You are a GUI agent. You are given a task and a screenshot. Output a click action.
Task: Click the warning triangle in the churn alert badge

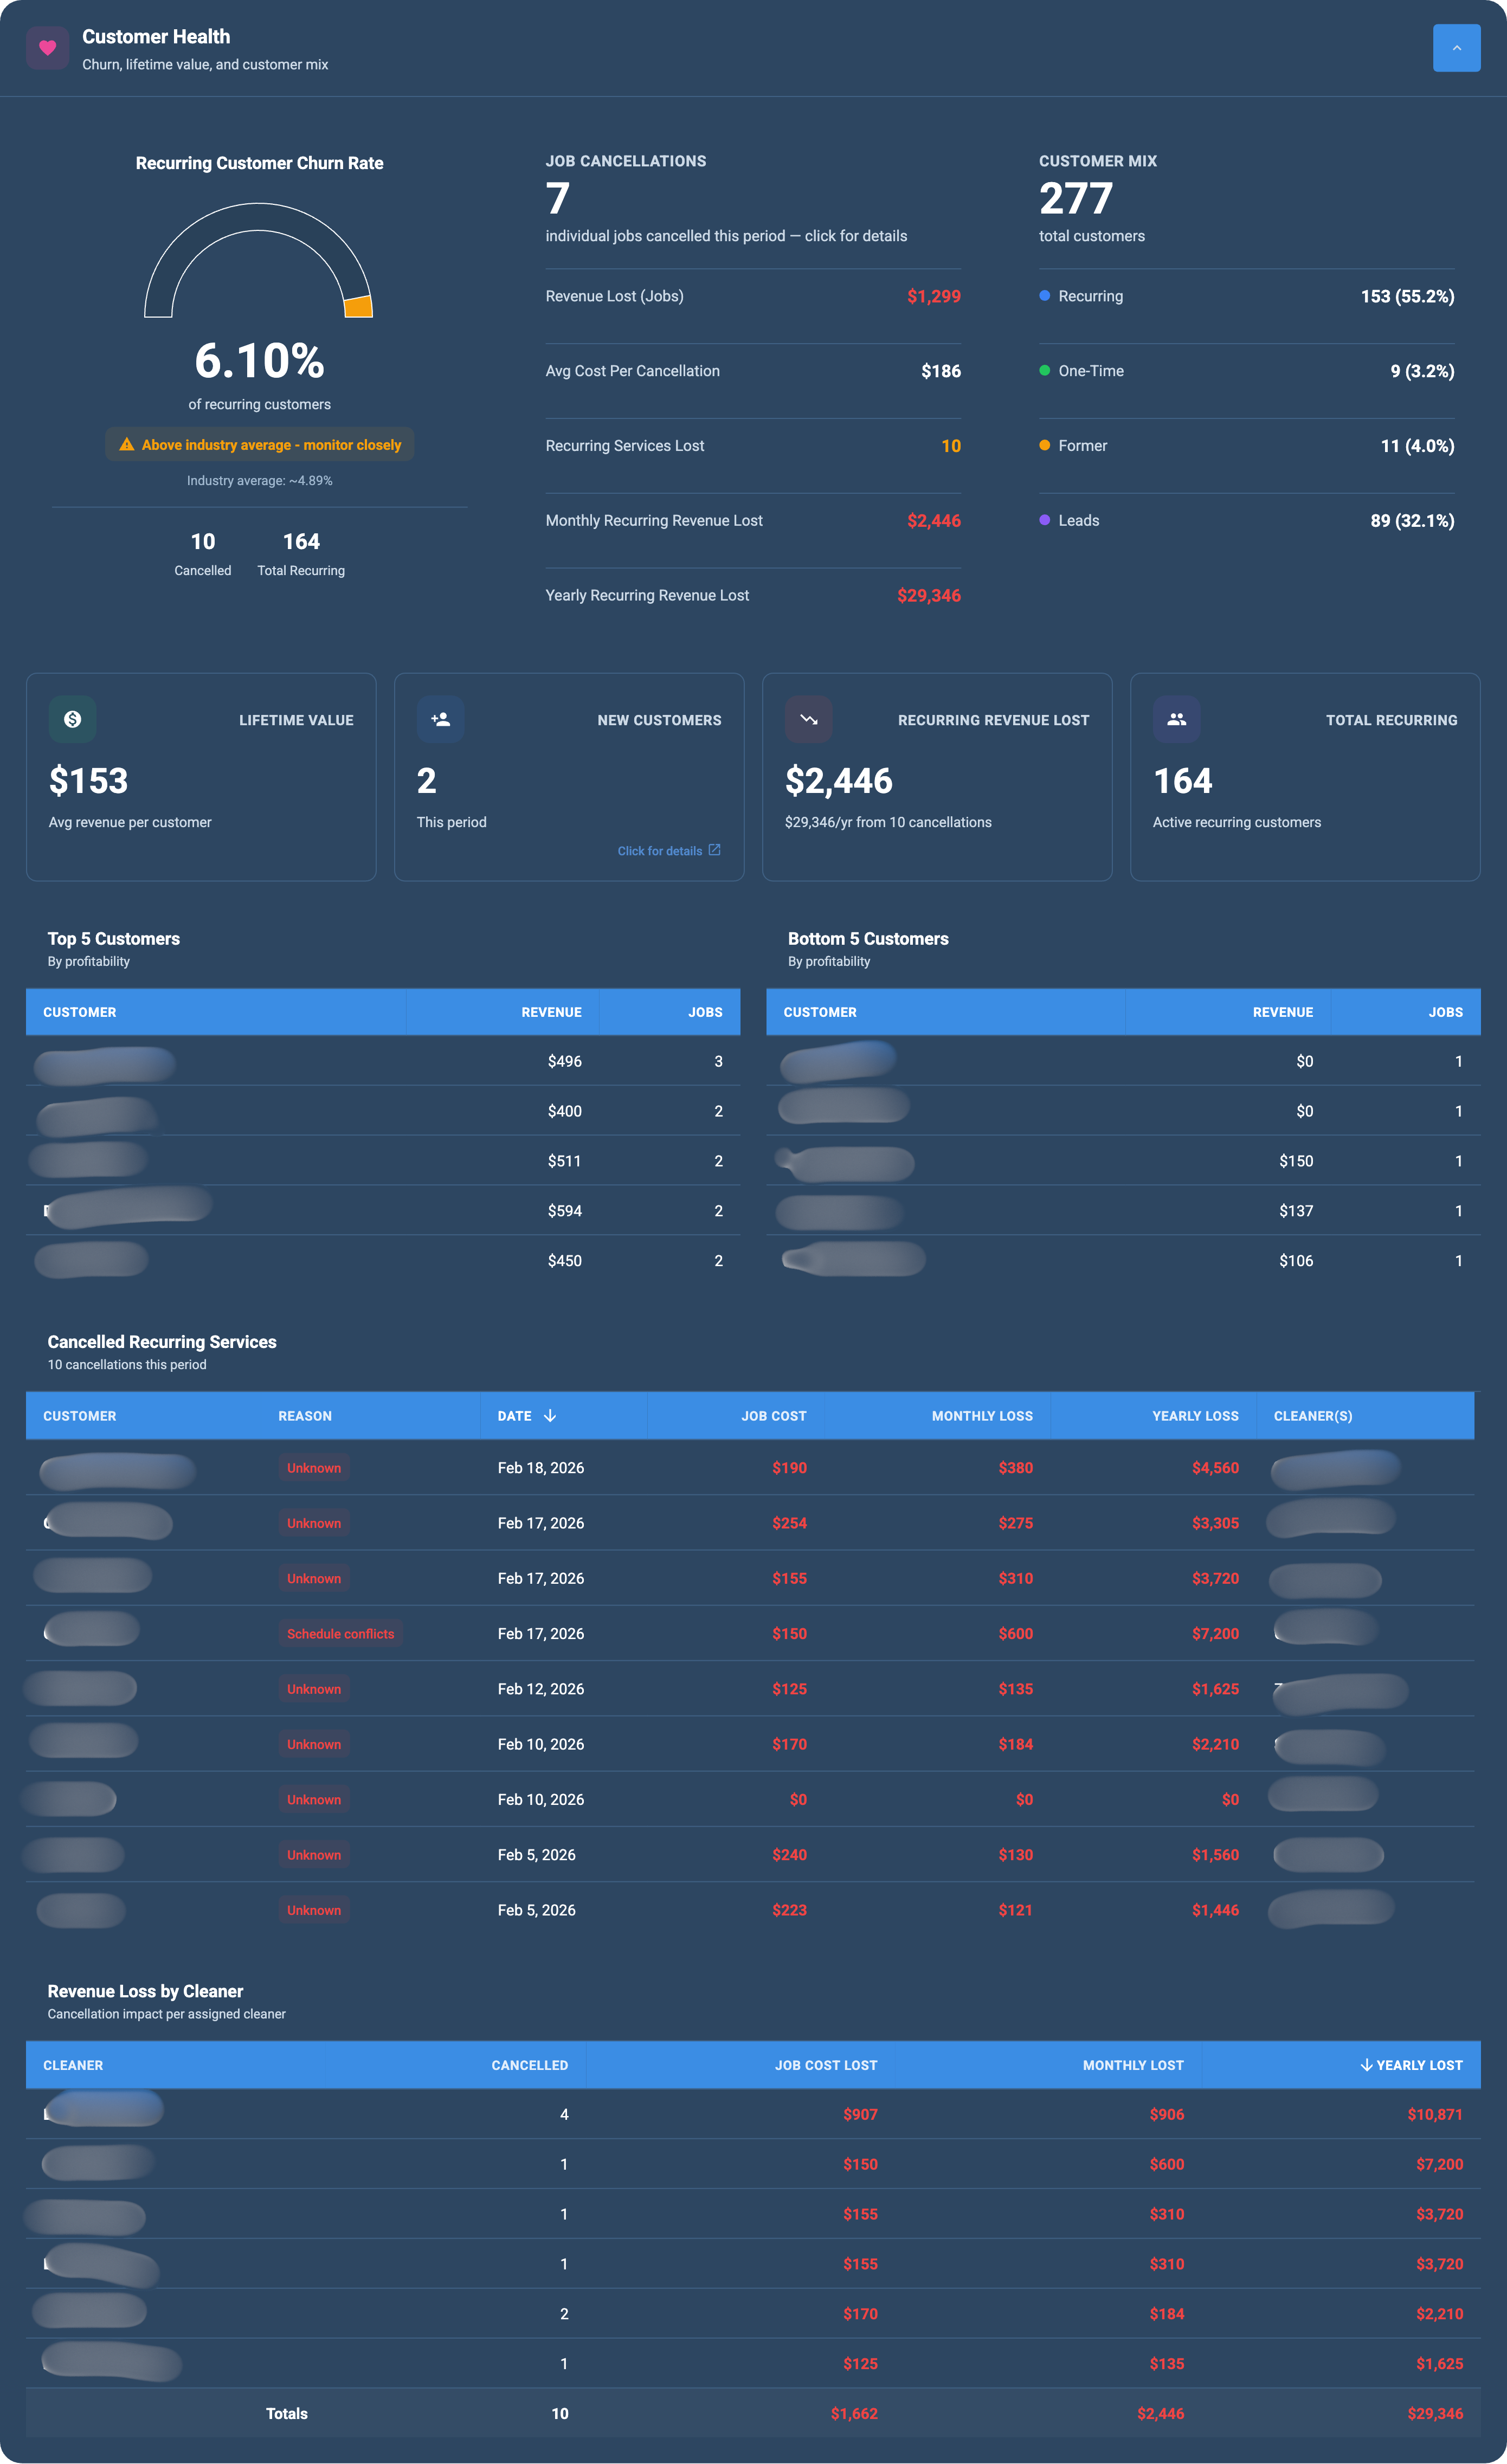click(x=127, y=444)
